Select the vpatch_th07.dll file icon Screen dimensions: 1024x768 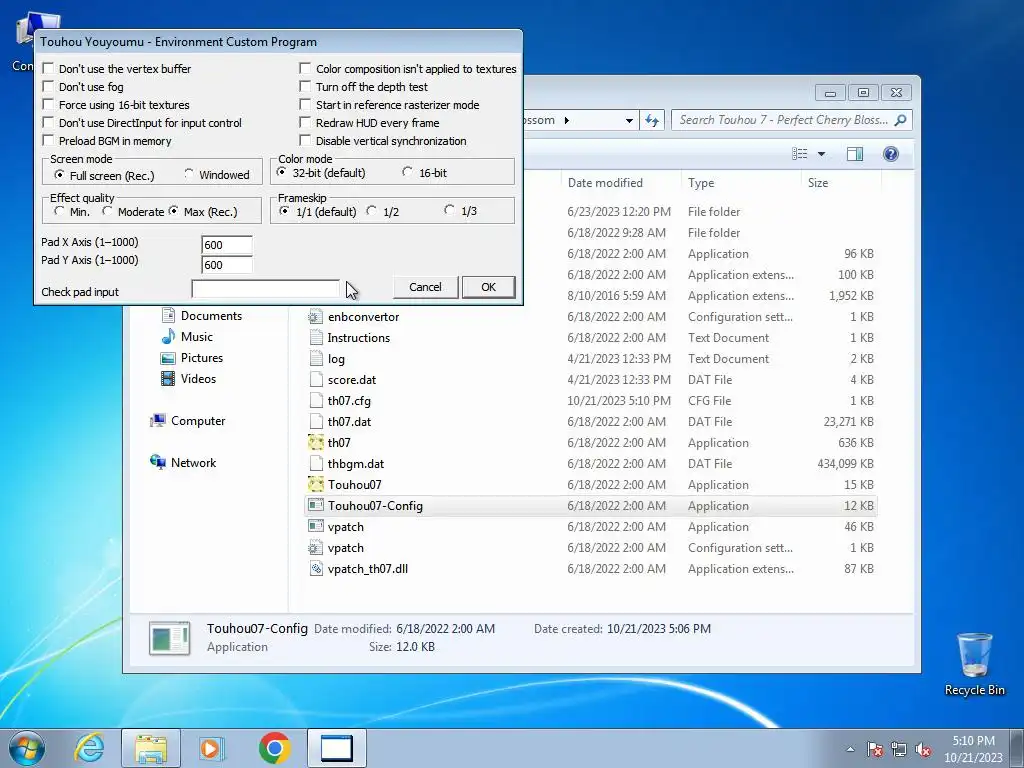pos(316,568)
